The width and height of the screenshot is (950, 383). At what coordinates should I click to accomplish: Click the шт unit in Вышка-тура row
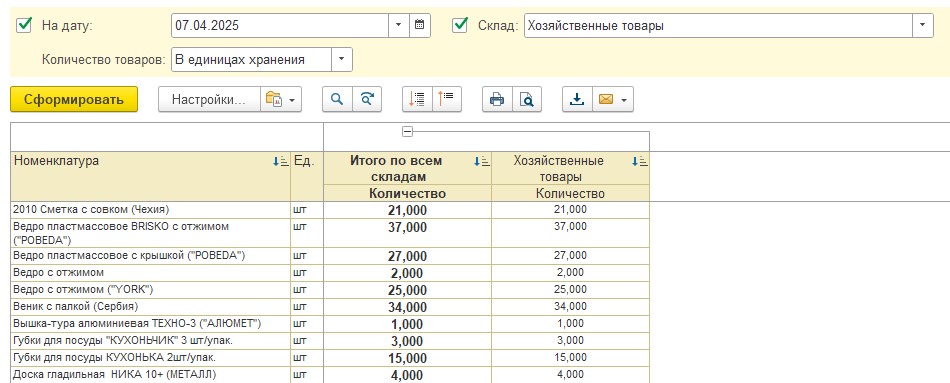click(x=300, y=324)
